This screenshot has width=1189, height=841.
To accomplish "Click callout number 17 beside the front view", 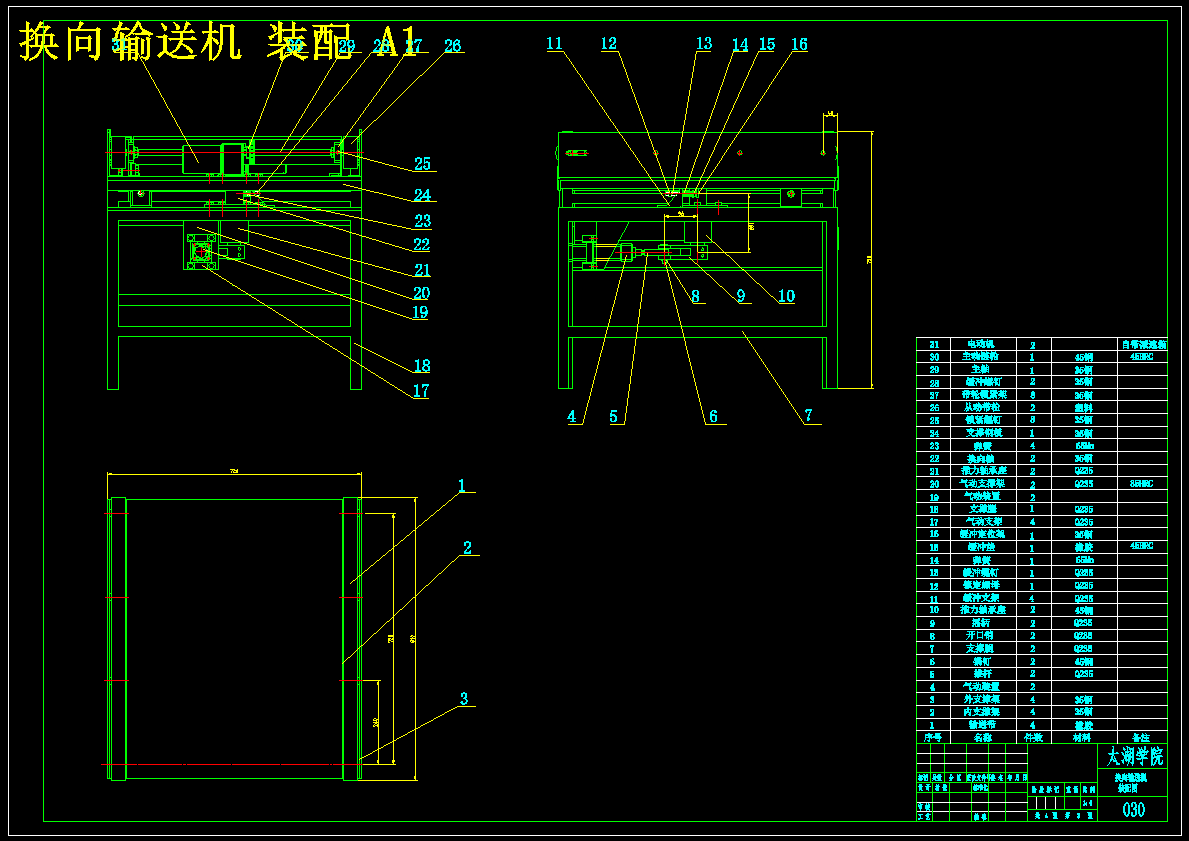I will [421, 391].
